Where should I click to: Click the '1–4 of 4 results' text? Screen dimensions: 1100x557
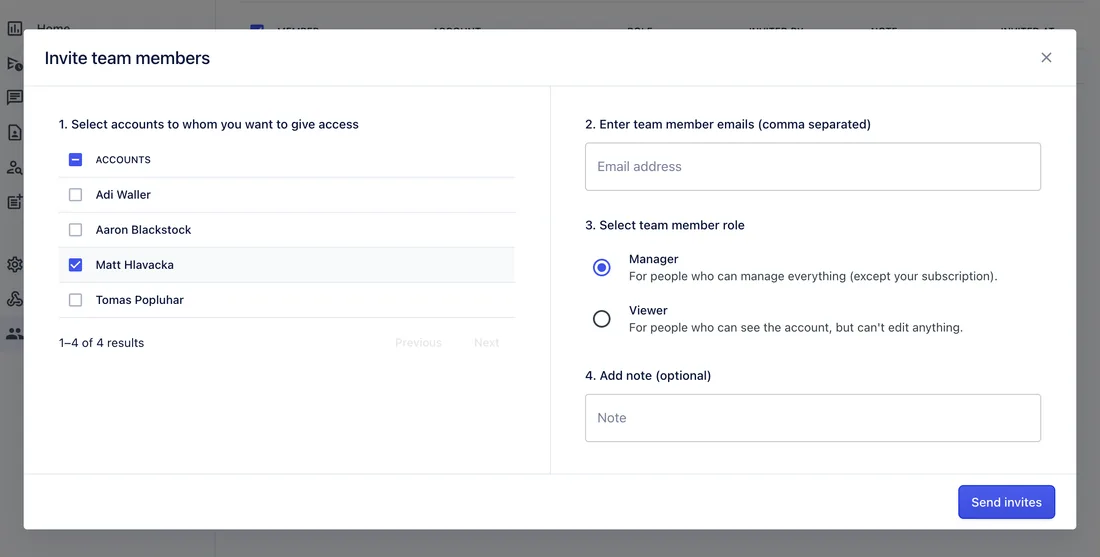click(x=102, y=343)
